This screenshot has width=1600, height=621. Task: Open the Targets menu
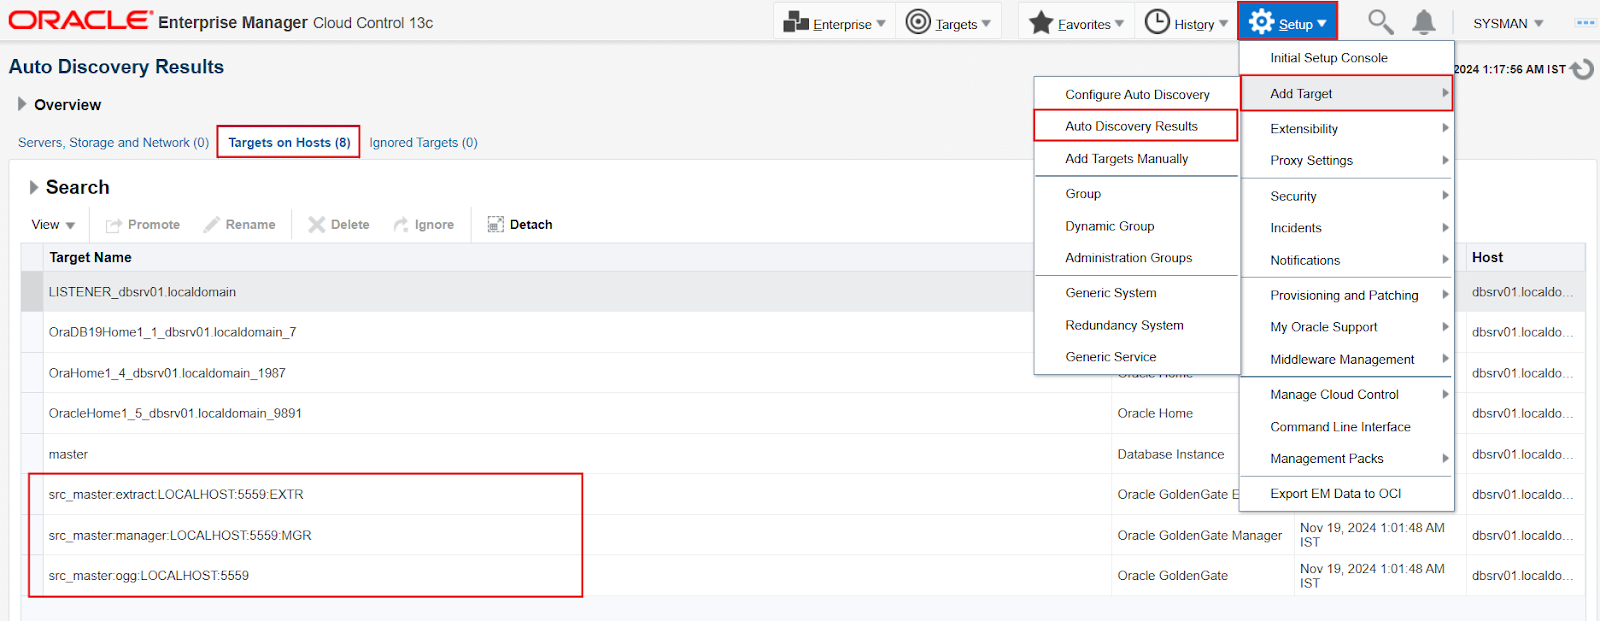tap(948, 22)
